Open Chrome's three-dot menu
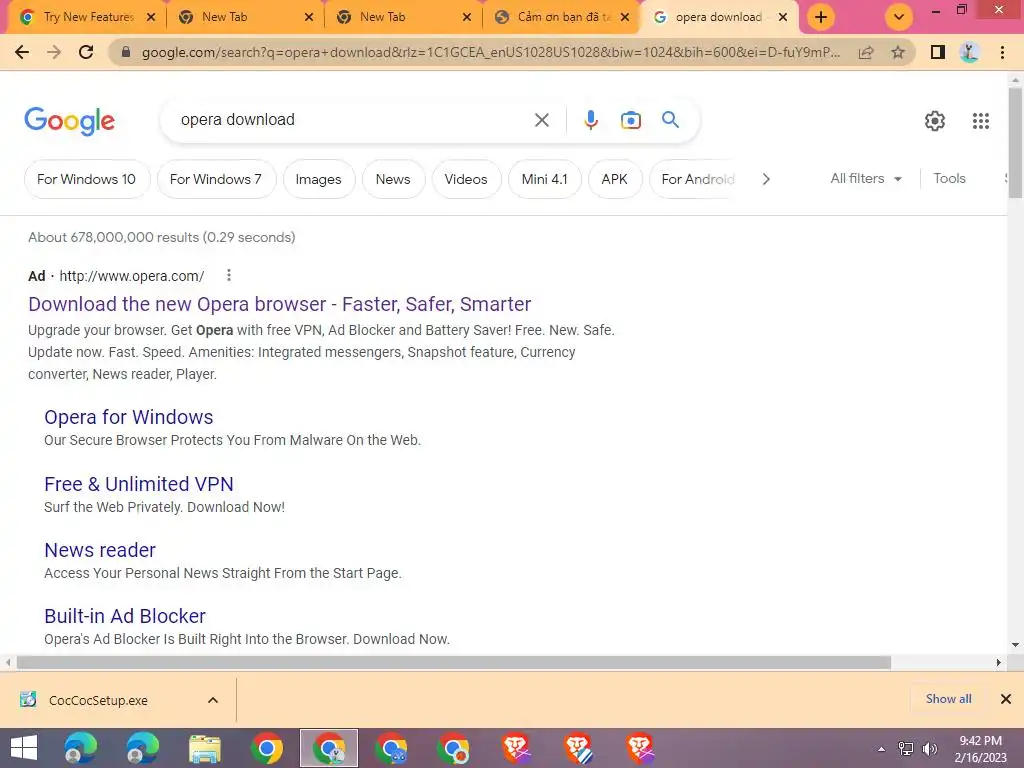The height and width of the screenshot is (768, 1024). (x=1002, y=52)
